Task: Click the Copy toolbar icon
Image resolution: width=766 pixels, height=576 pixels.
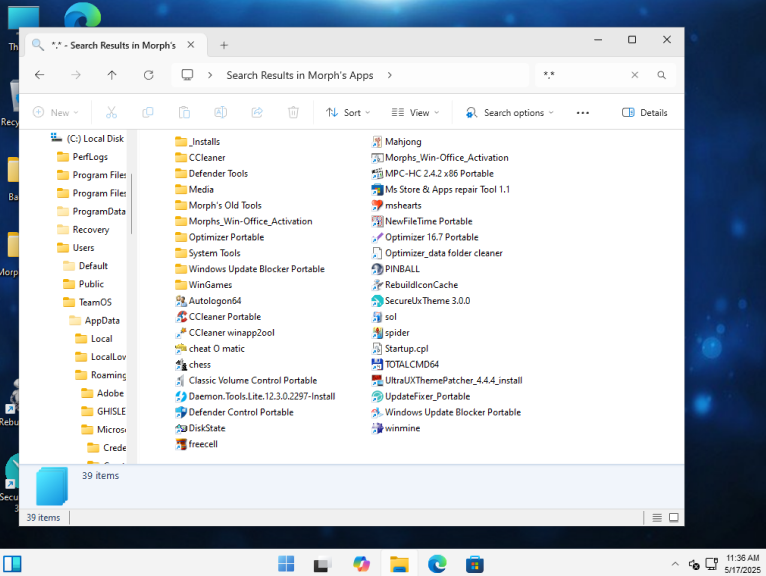Action: pos(148,113)
